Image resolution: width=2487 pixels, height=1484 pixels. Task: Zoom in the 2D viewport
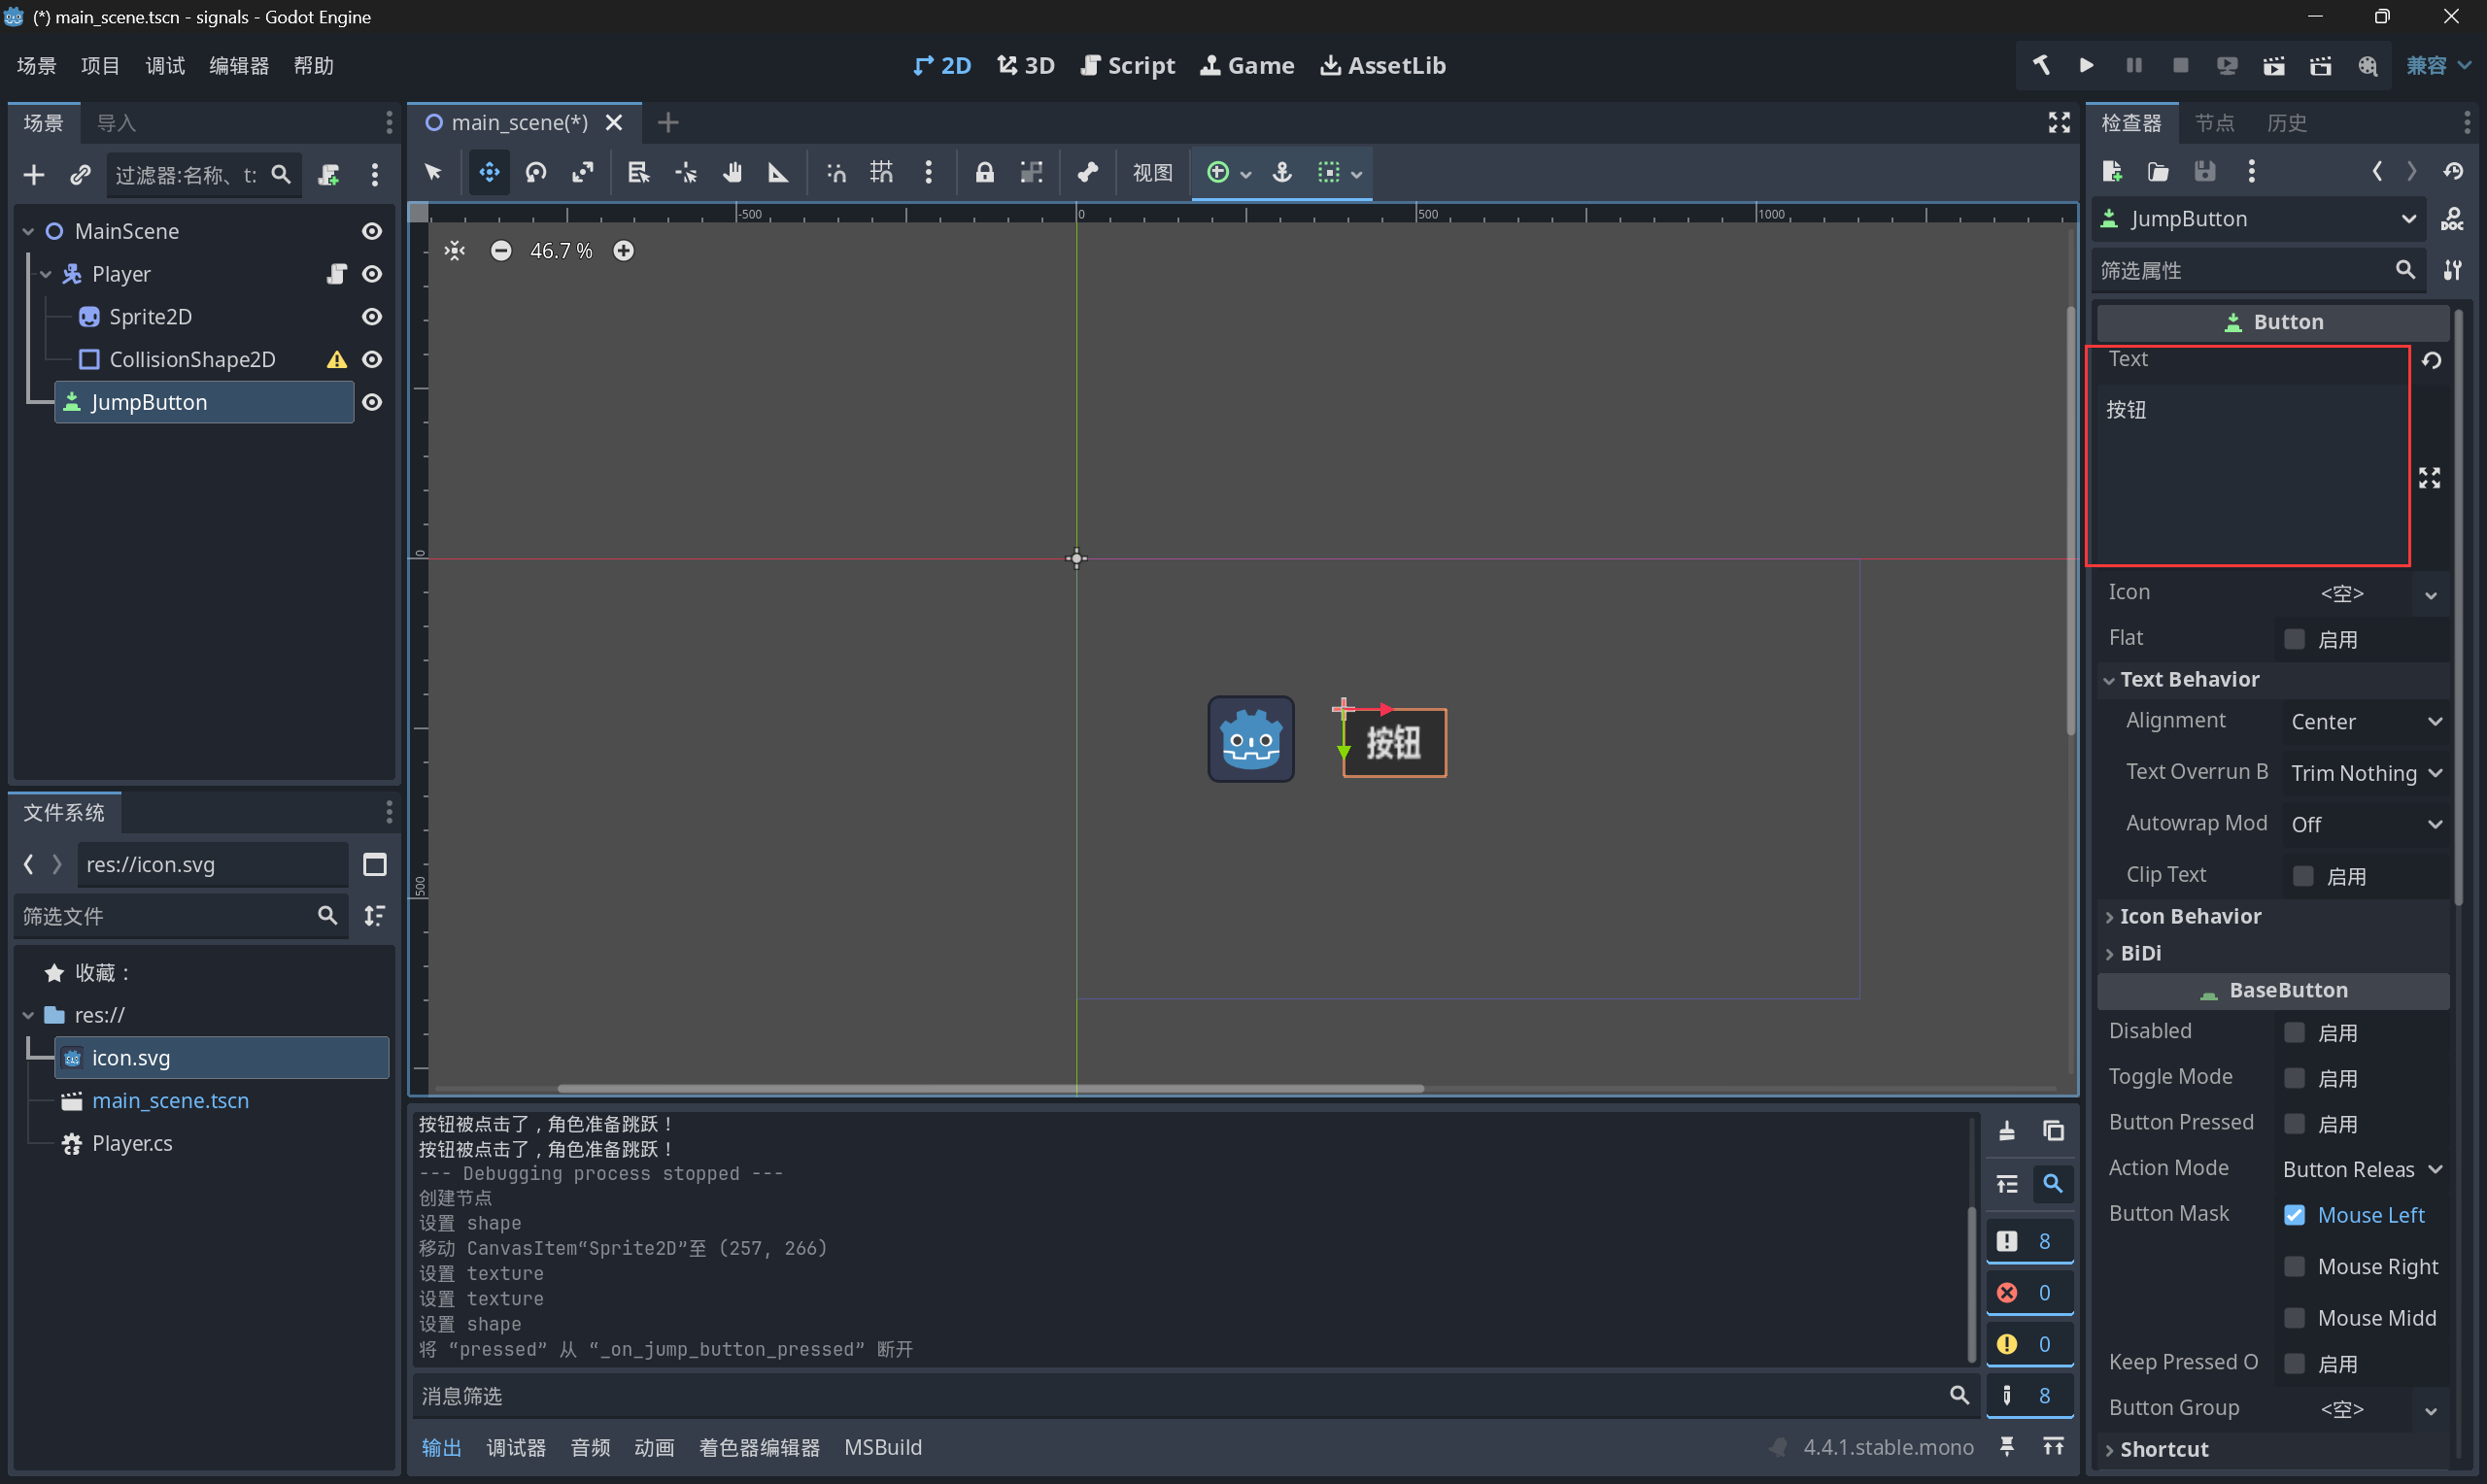(623, 251)
